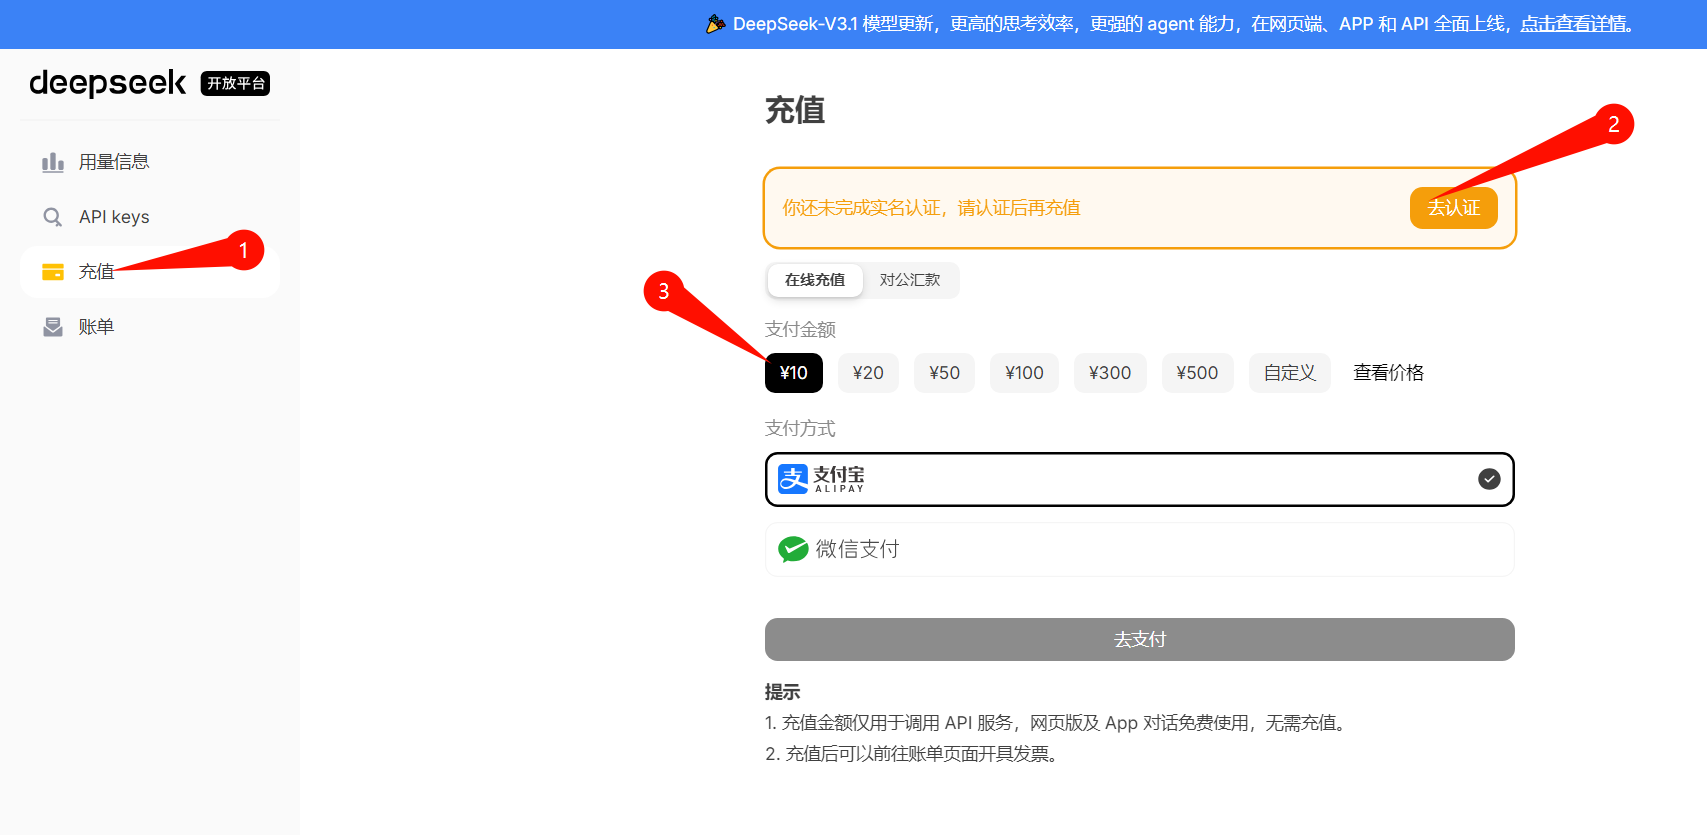Click the deepseek logo
Viewport: 1707px width, 835px height.
(x=107, y=83)
